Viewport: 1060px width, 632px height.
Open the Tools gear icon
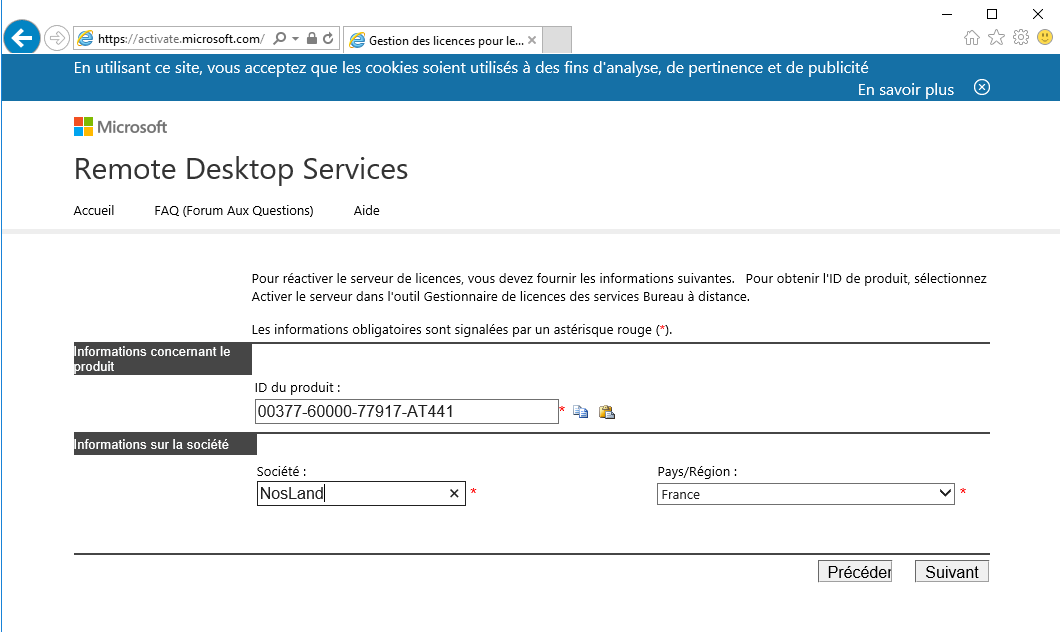pyautogui.click(x=1021, y=37)
